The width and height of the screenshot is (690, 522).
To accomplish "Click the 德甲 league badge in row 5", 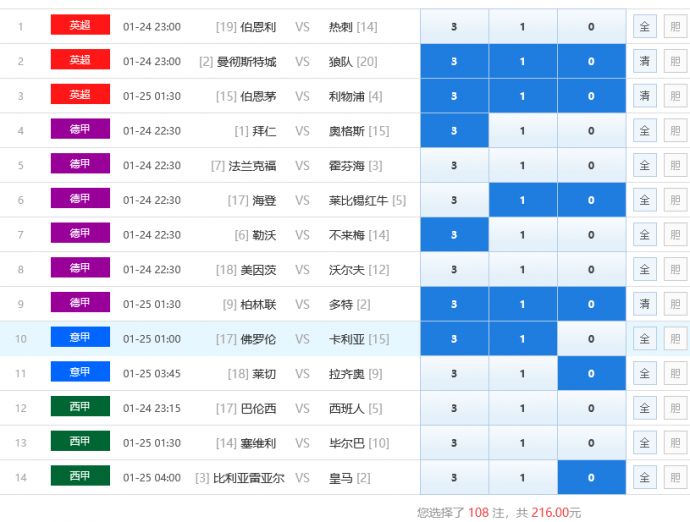I will click(x=80, y=165).
